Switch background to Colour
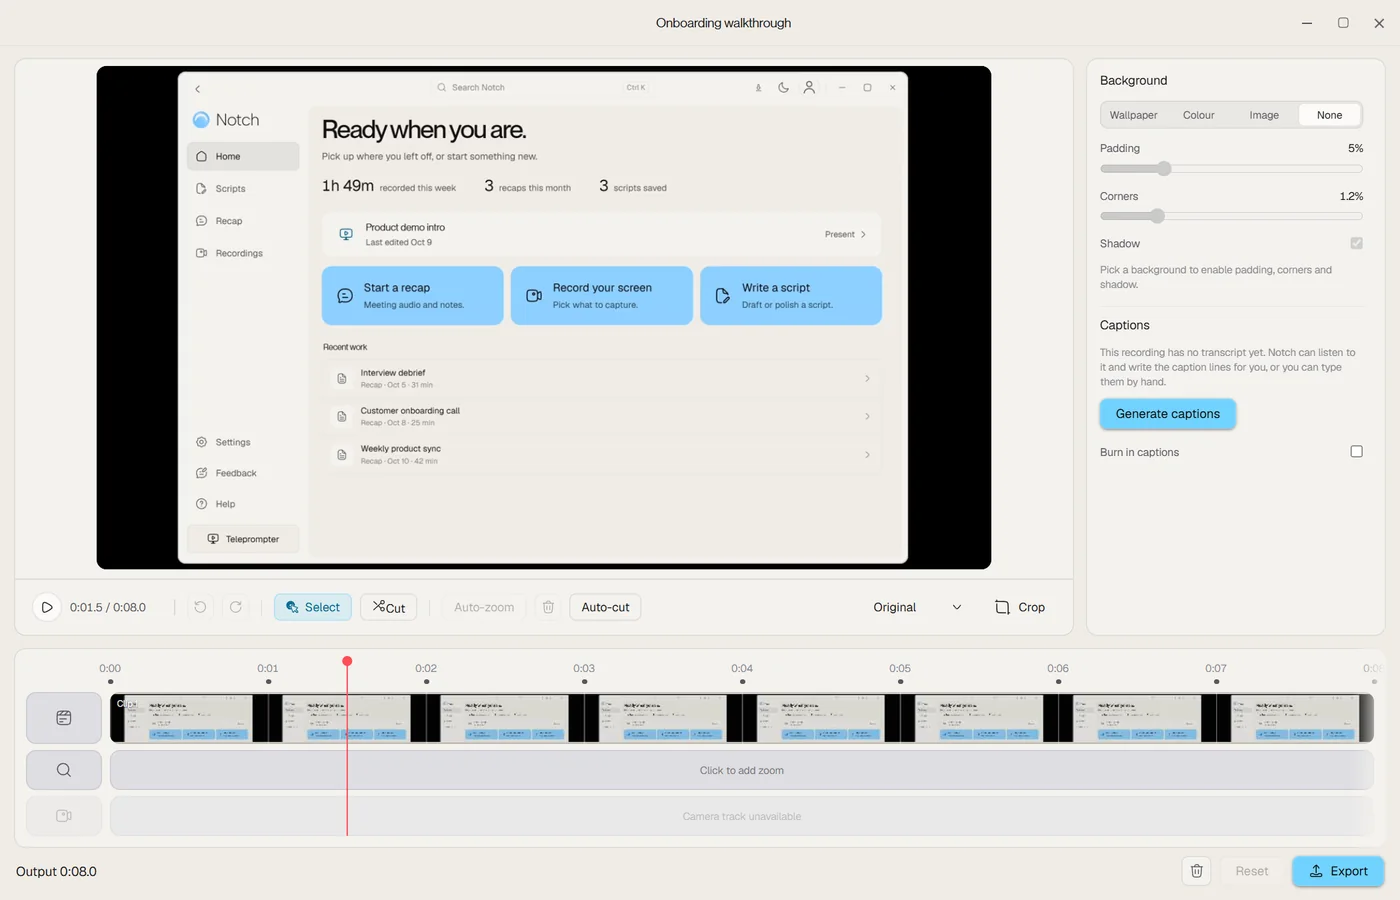Image resolution: width=1400 pixels, height=900 pixels. tap(1198, 115)
